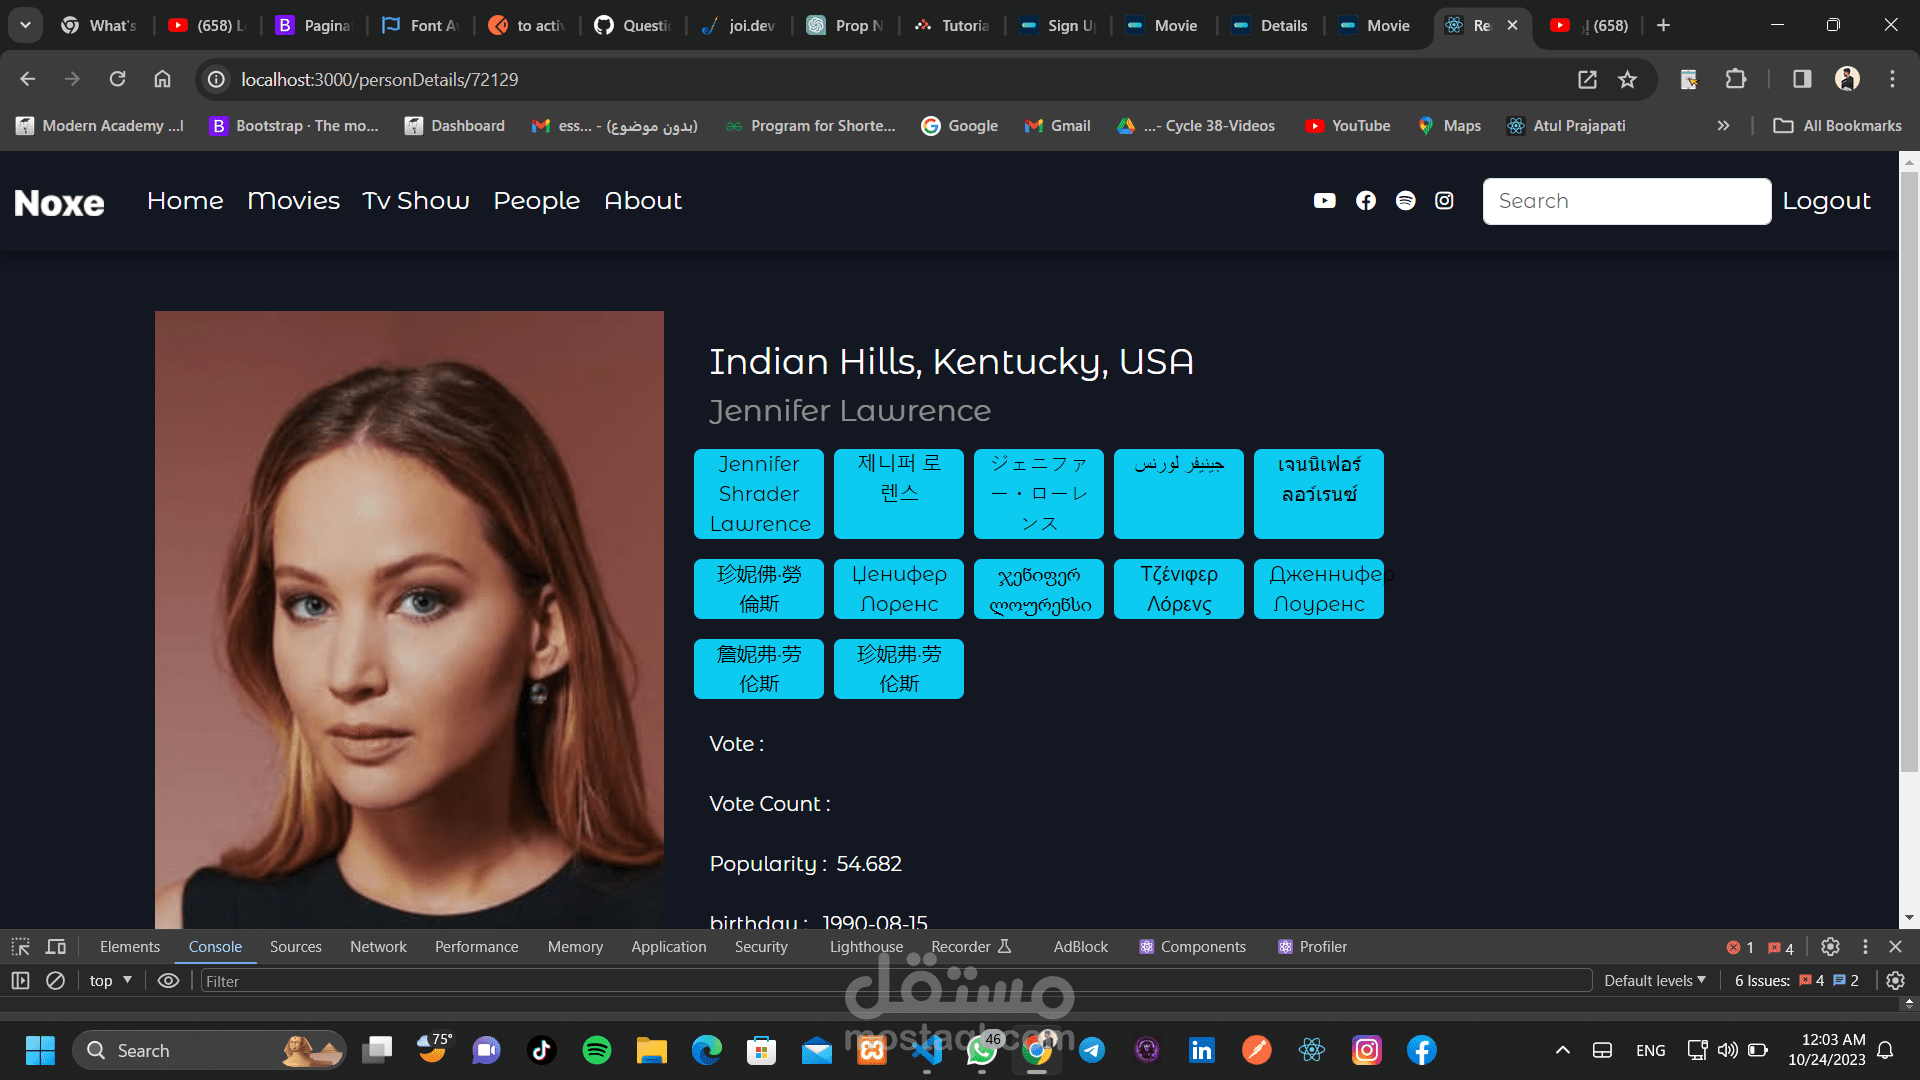Toggle the console sidebar panel

click(x=20, y=981)
